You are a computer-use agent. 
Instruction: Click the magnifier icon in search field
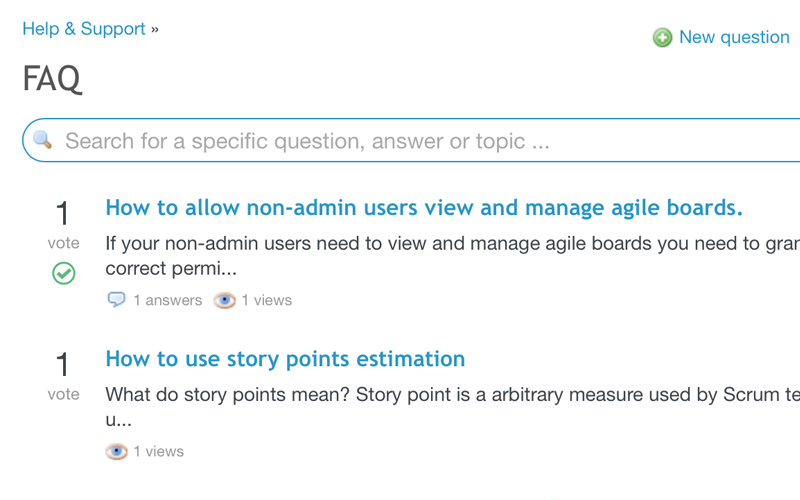click(42, 140)
